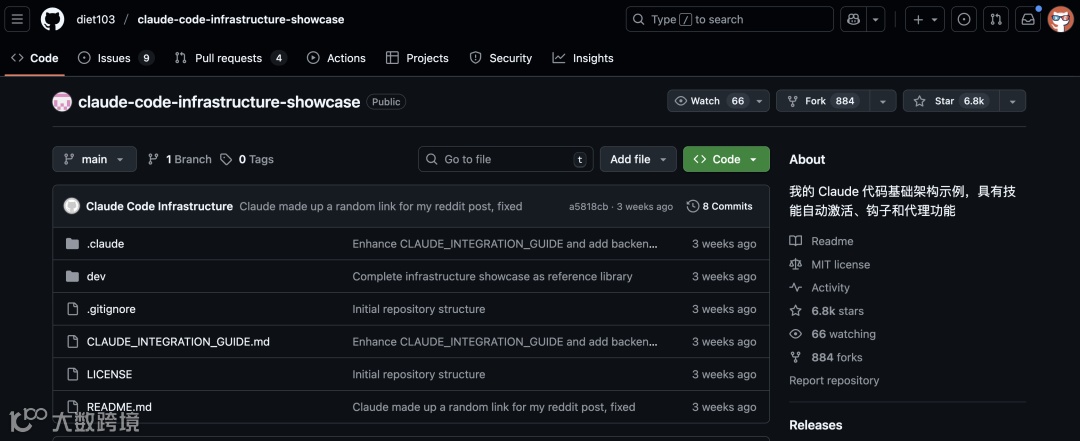Open the user avatar menu
Image resolution: width=1080 pixels, height=441 pixels.
coord(1061,19)
